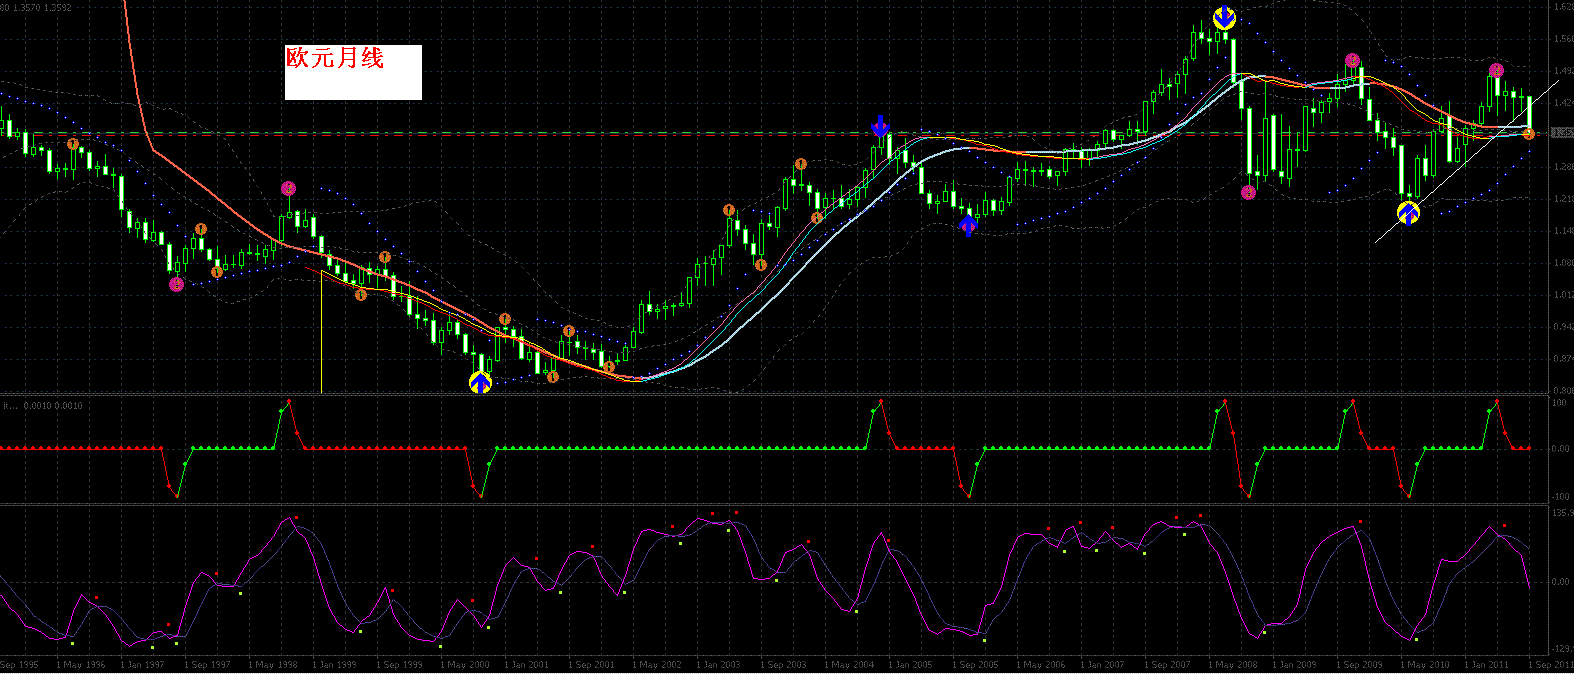Click the orange marker below the early-2002 candle
Screen dimensions: 1574x674
608,367
